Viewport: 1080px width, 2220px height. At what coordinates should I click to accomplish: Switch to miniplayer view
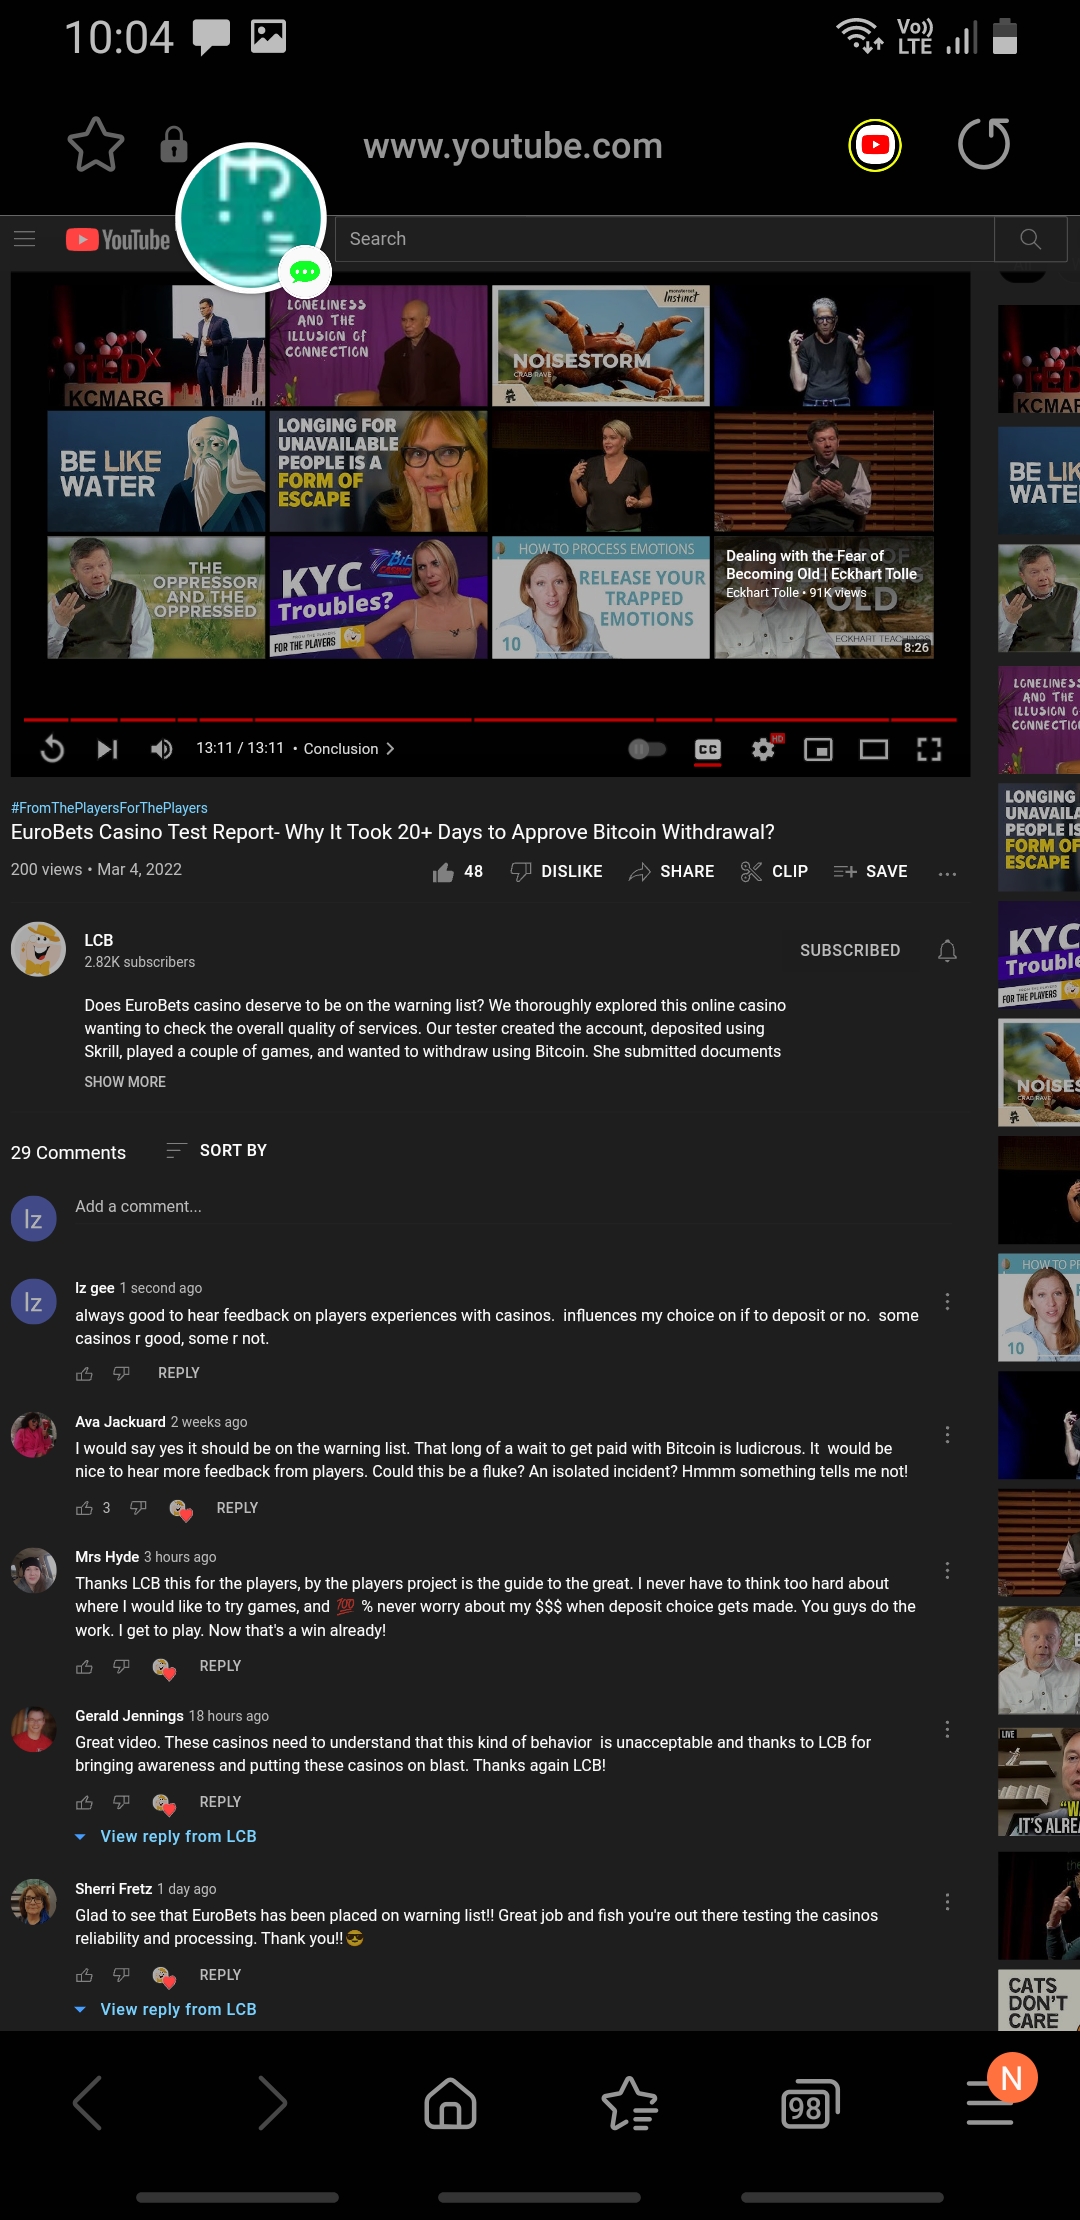[x=818, y=749]
